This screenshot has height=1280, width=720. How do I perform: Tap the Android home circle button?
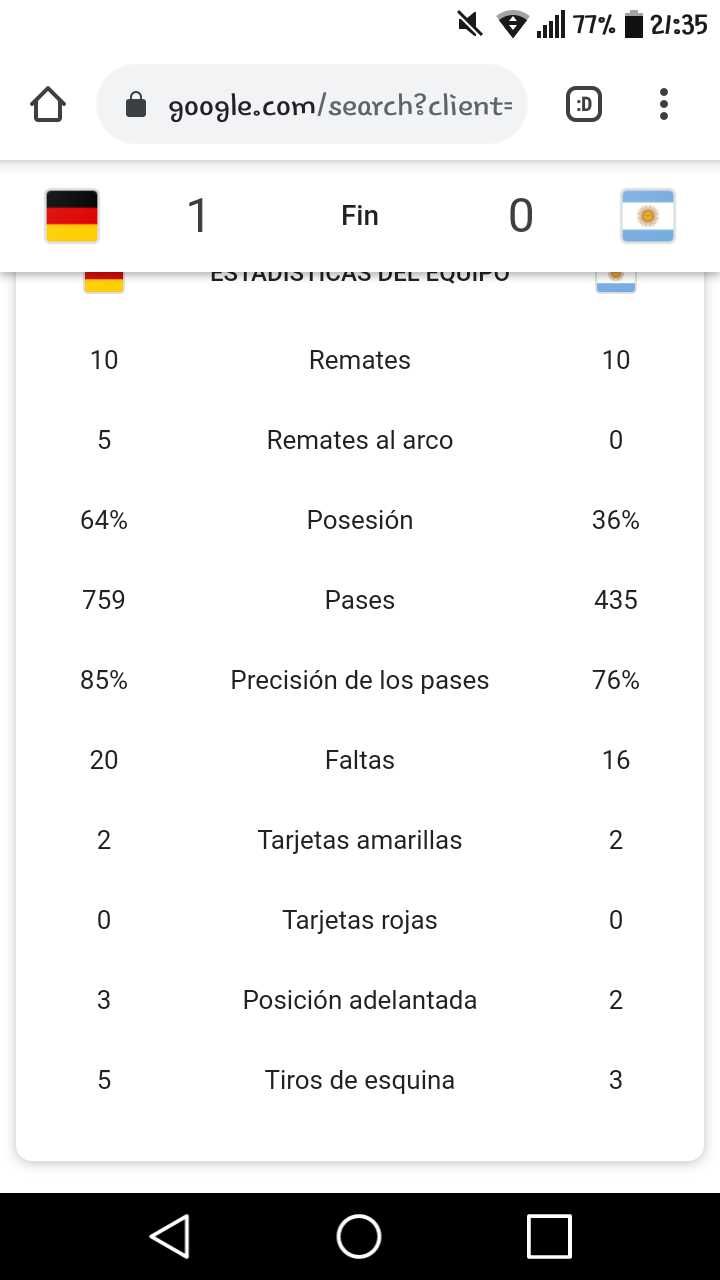point(359,1236)
